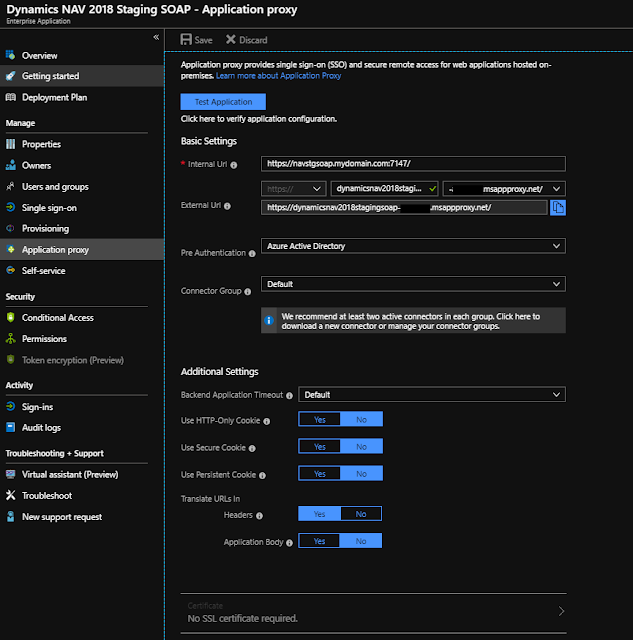The width and height of the screenshot is (633, 640).
Task: Set Translate URLs in Application Body to Yes
Action: pos(319,541)
